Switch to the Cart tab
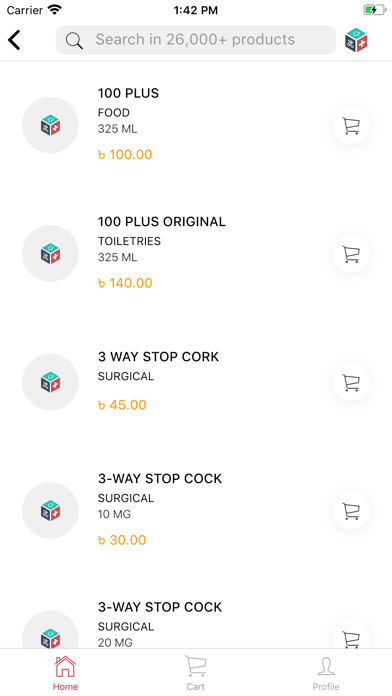 pos(196,673)
